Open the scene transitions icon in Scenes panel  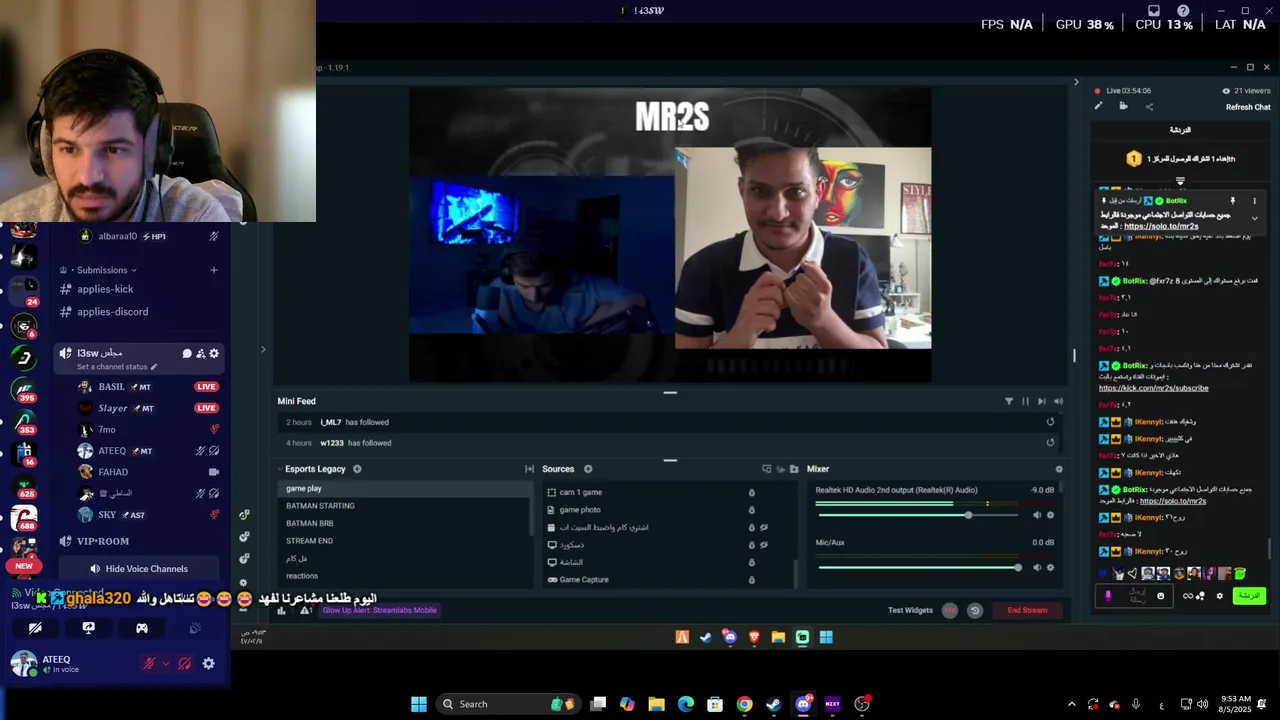tap(529, 469)
